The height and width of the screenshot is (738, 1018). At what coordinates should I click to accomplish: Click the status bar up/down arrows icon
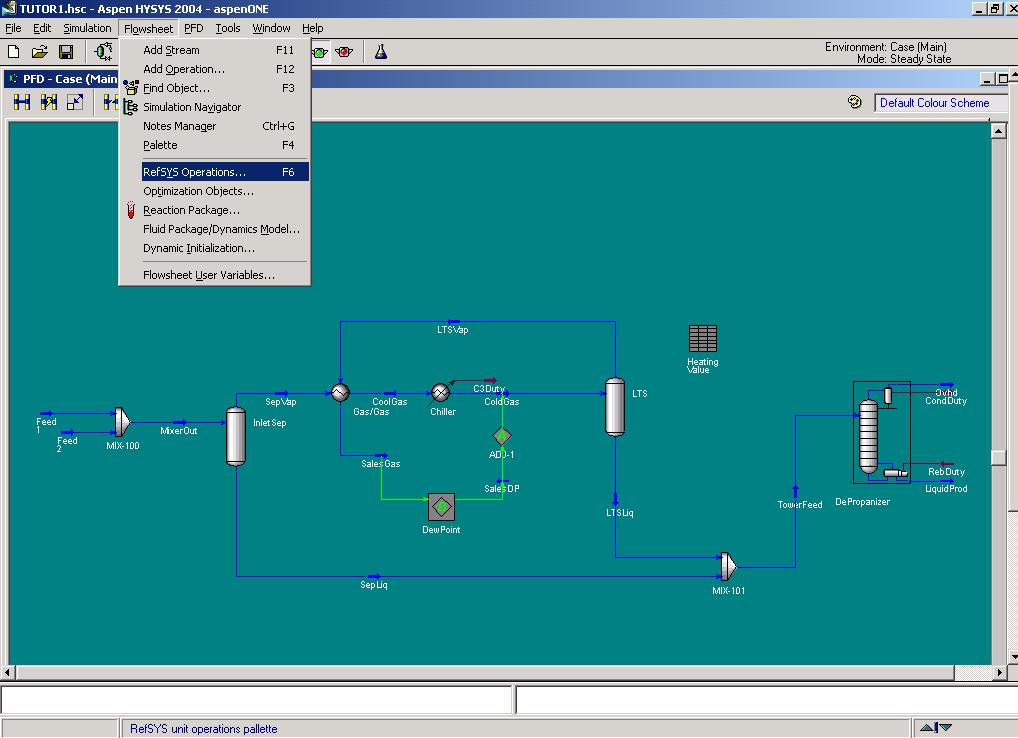click(x=936, y=728)
